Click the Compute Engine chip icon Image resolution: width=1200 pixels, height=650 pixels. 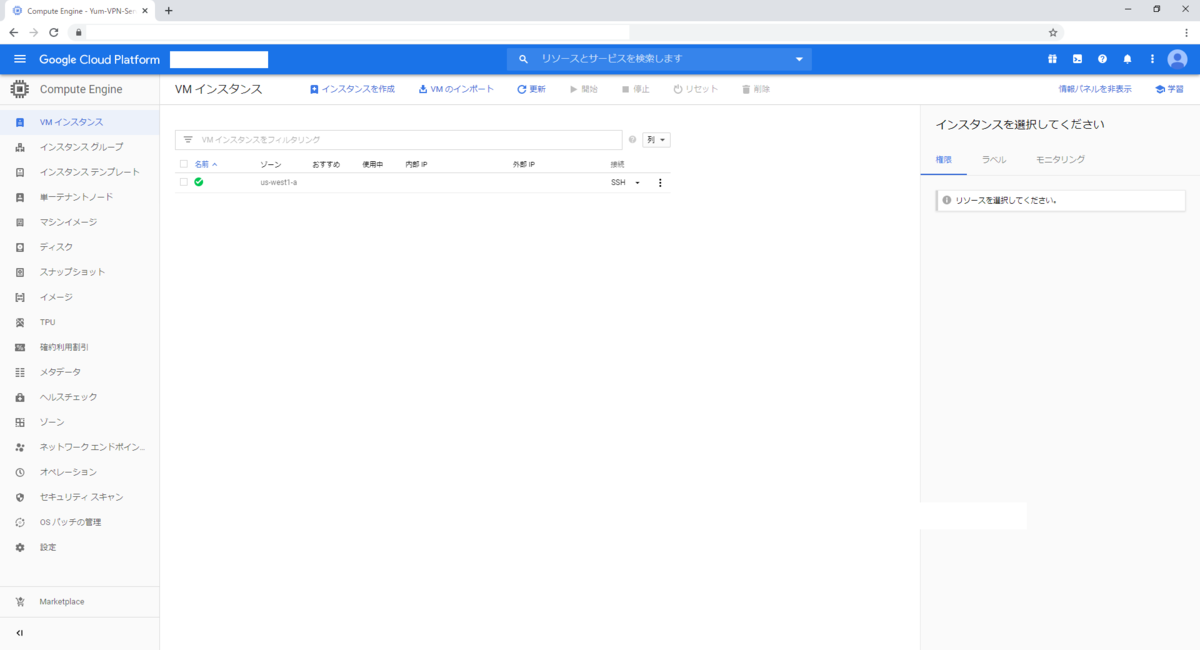(19, 89)
